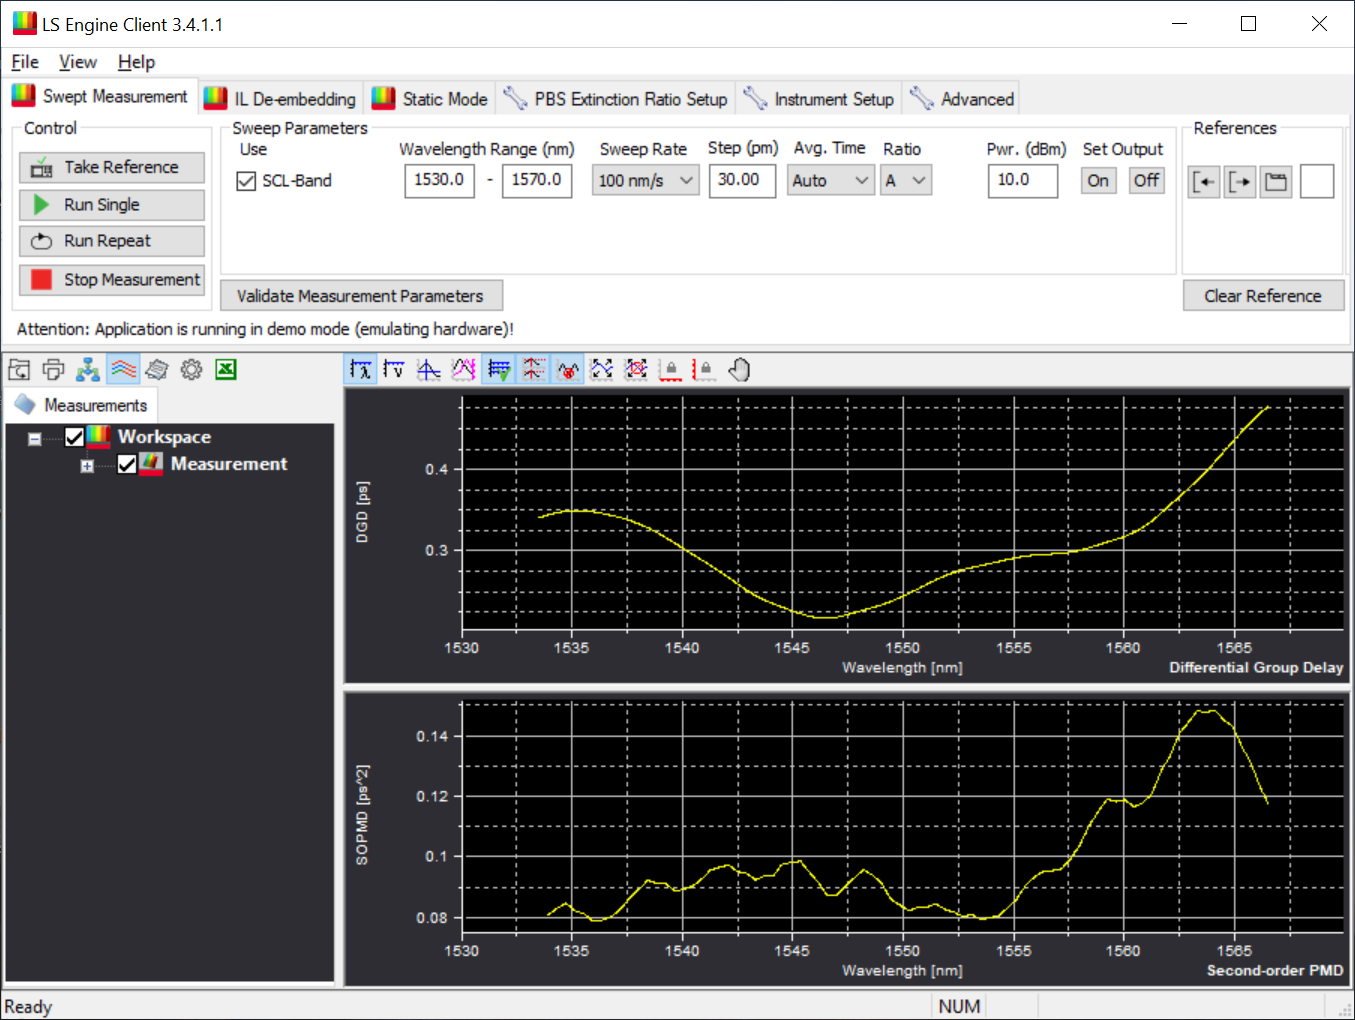Open the Avg. Time Auto dropdown
Screen dimensions: 1355x1020
pyautogui.click(x=830, y=181)
